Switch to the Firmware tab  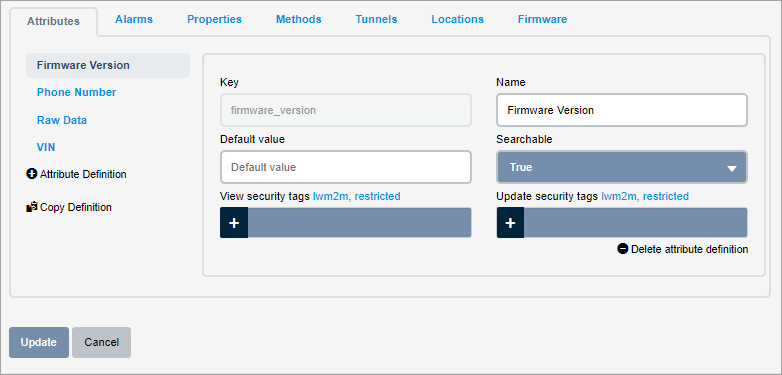click(x=542, y=19)
